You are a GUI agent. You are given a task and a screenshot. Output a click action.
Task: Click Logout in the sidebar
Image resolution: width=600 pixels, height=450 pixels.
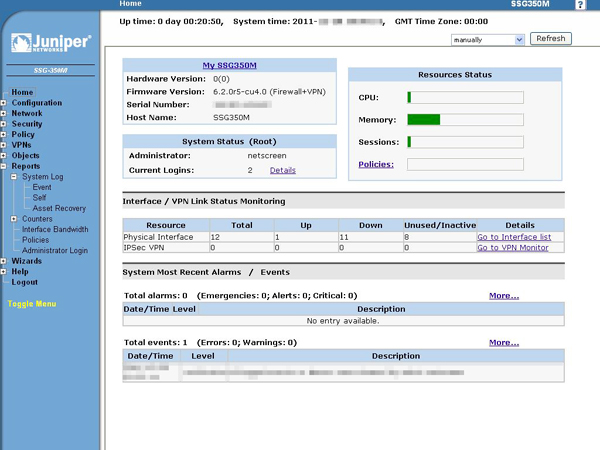[x=24, y=282]
